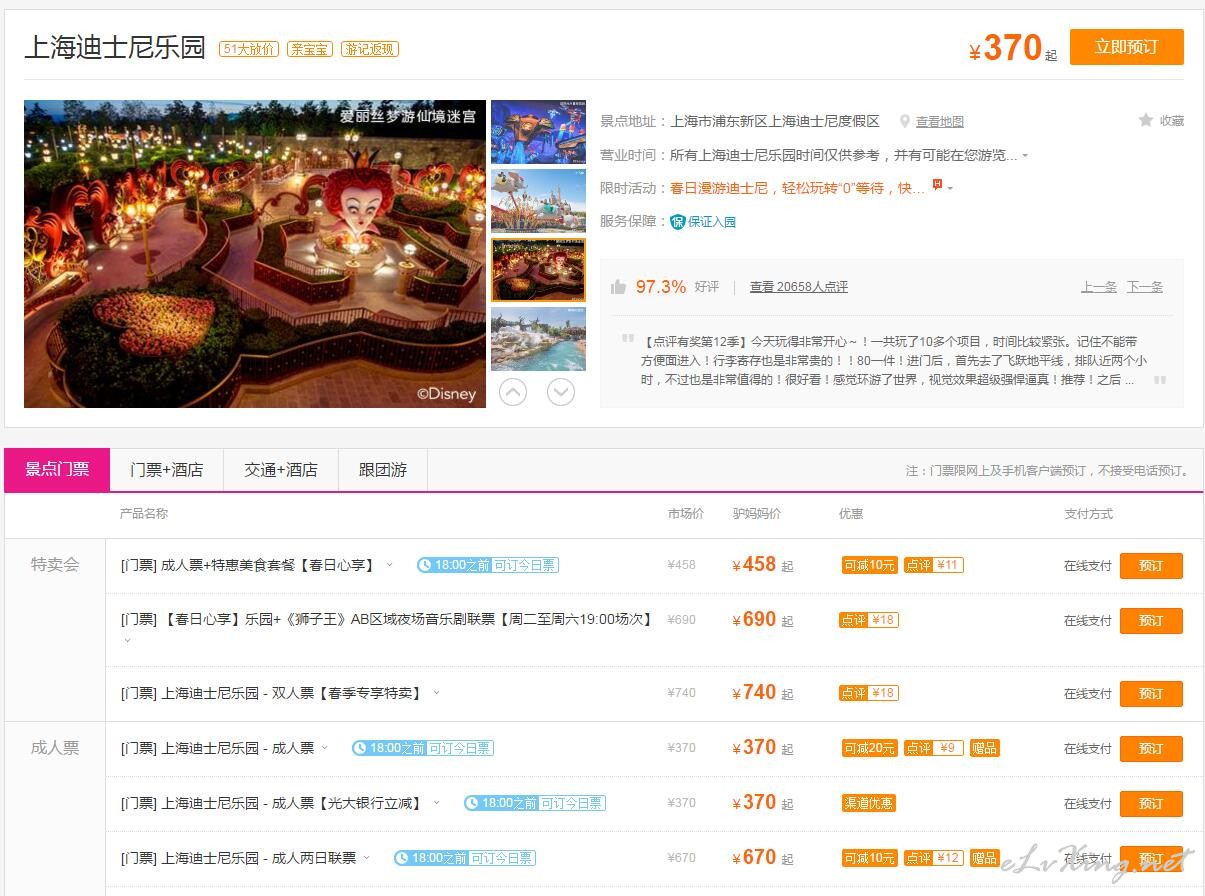Expand 上海迪士尼乐园 - 成人票 details arrow
1205x896 pixels.
325,747
